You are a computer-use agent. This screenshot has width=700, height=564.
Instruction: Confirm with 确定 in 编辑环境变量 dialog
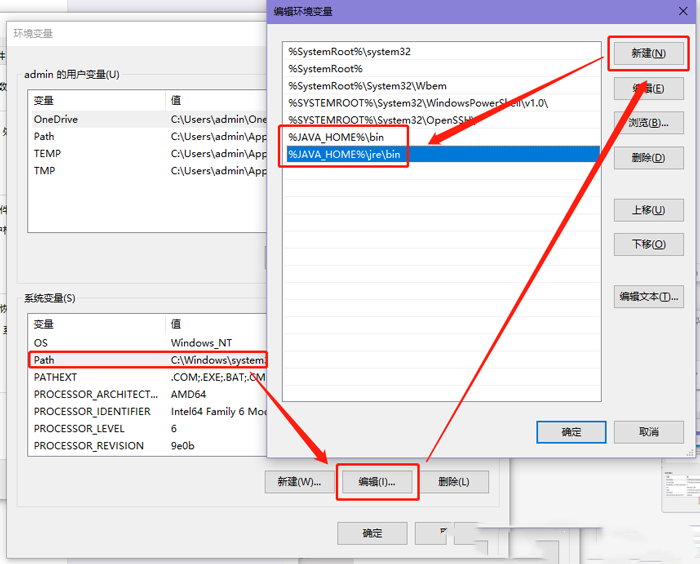571,432
